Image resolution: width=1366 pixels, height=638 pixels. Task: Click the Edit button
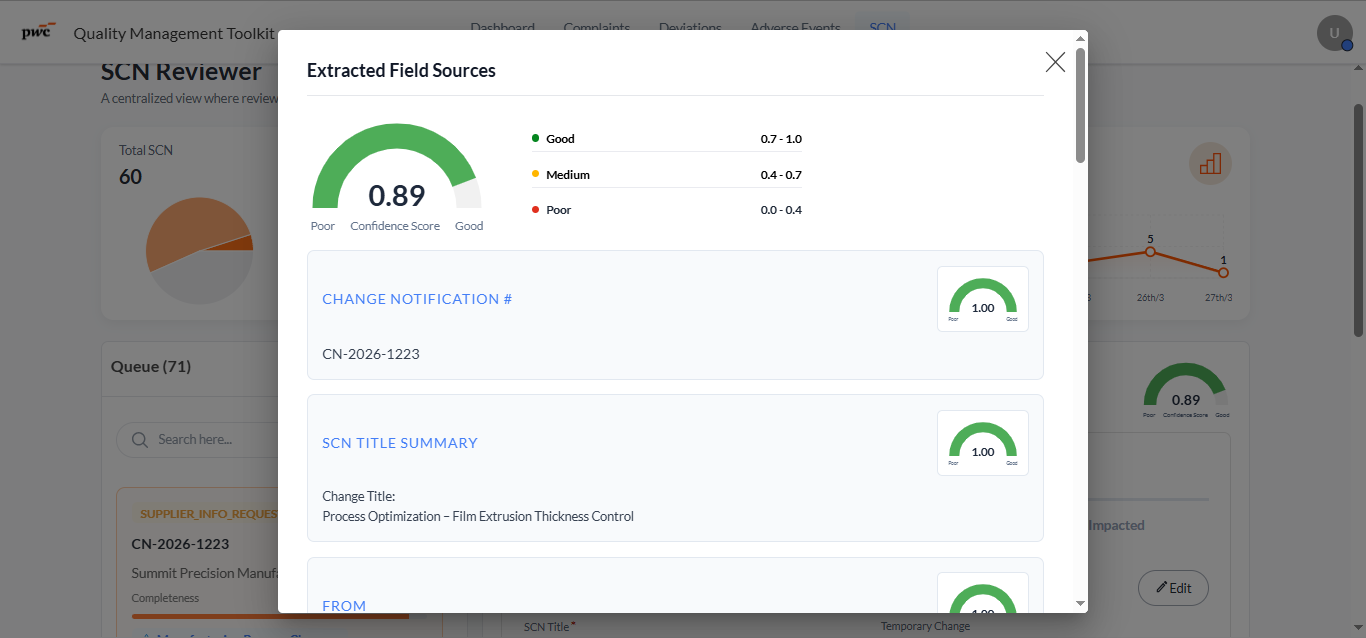click(x=1173, y=588)
